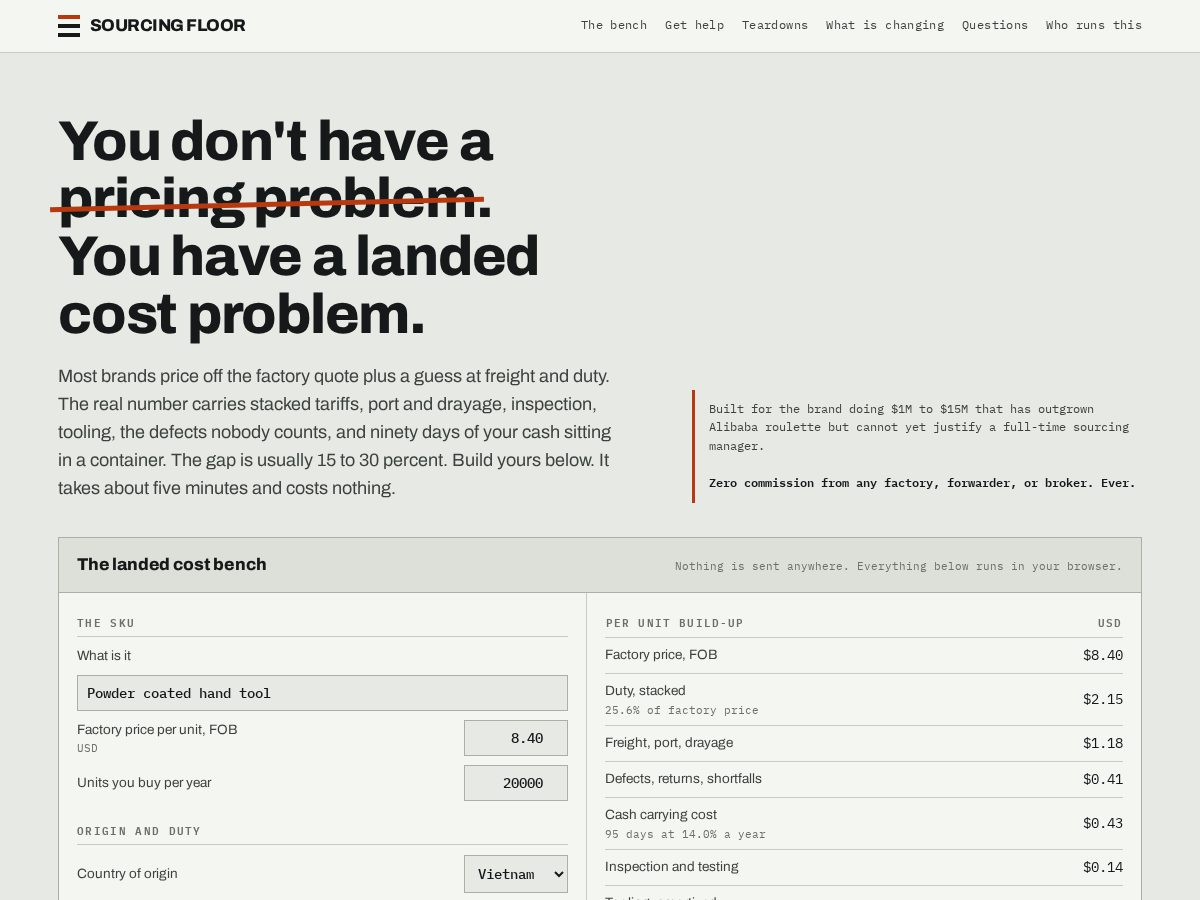The image size is (1200, 900).
Task: Click the Inspection and testing $0.14 value
Action: click(1103, 868)
